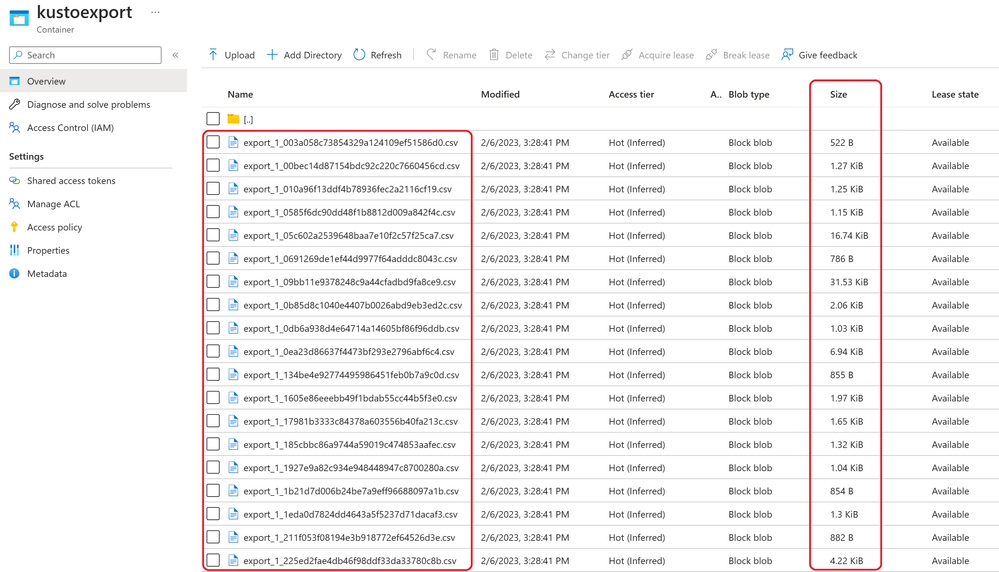
Task: Open Access Control (IAM)
Action: pos(70,127)
